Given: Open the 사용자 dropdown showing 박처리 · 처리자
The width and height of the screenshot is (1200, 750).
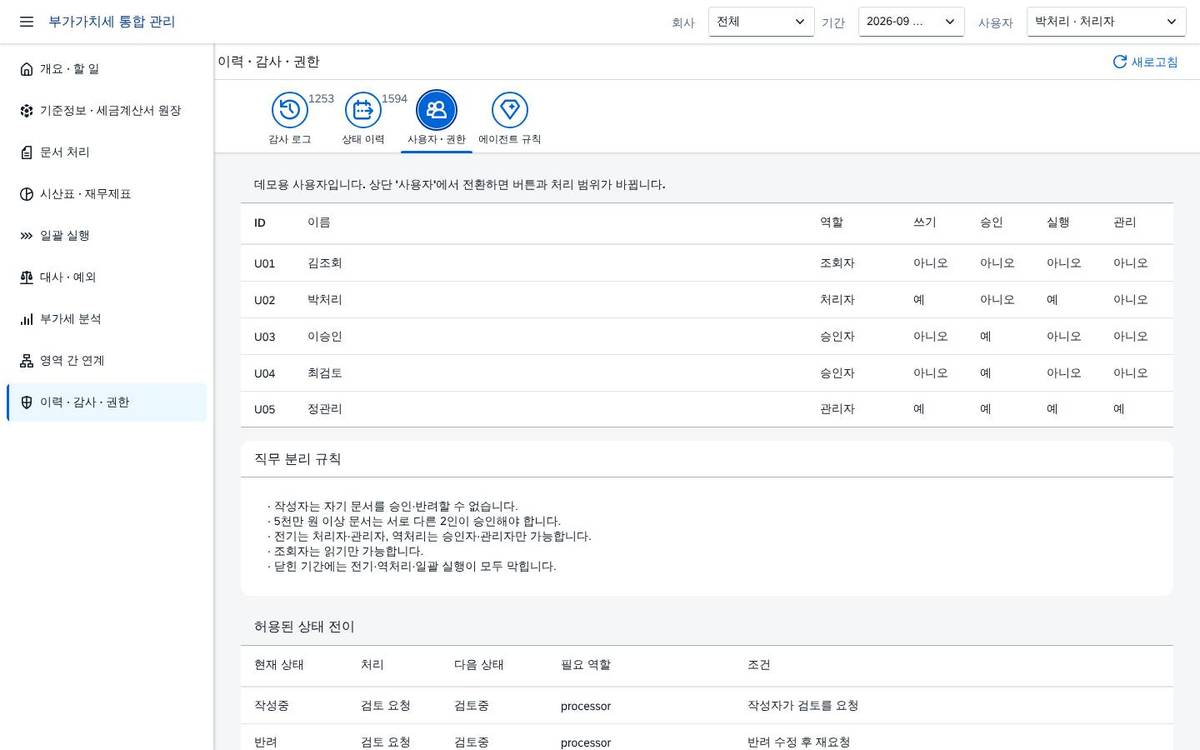Looking at the screenshot, I should point(1106,22).
